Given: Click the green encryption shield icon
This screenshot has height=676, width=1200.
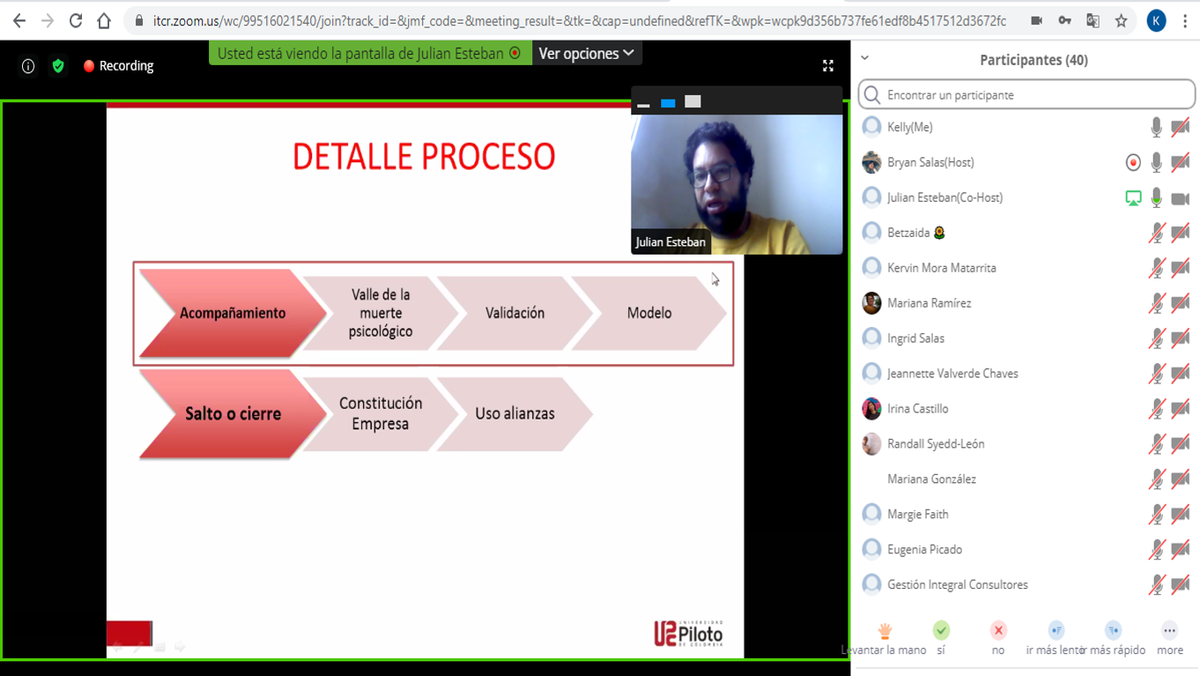Looking at the screenshot, I should [x=58, y=66].
